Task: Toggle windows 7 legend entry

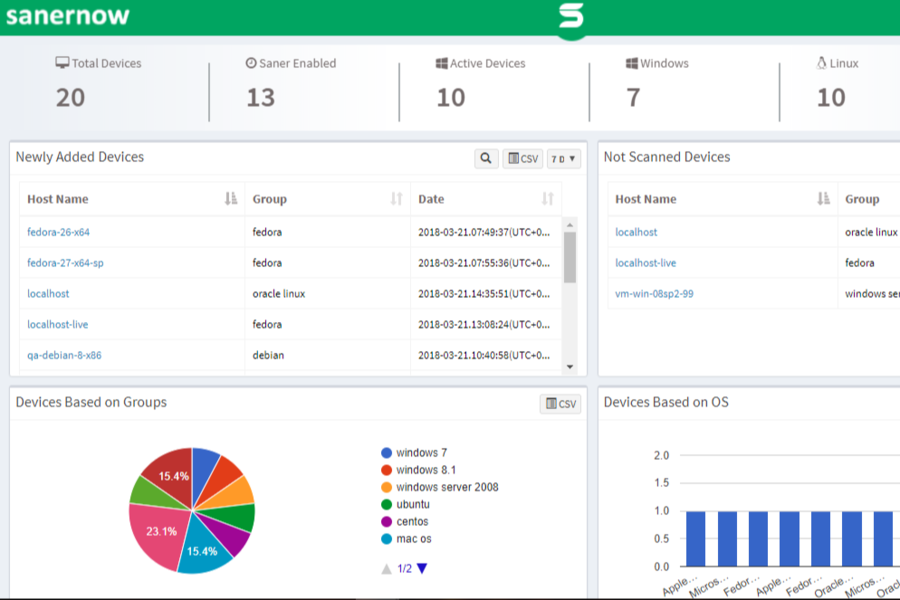Action: click(x=414, y=452)
